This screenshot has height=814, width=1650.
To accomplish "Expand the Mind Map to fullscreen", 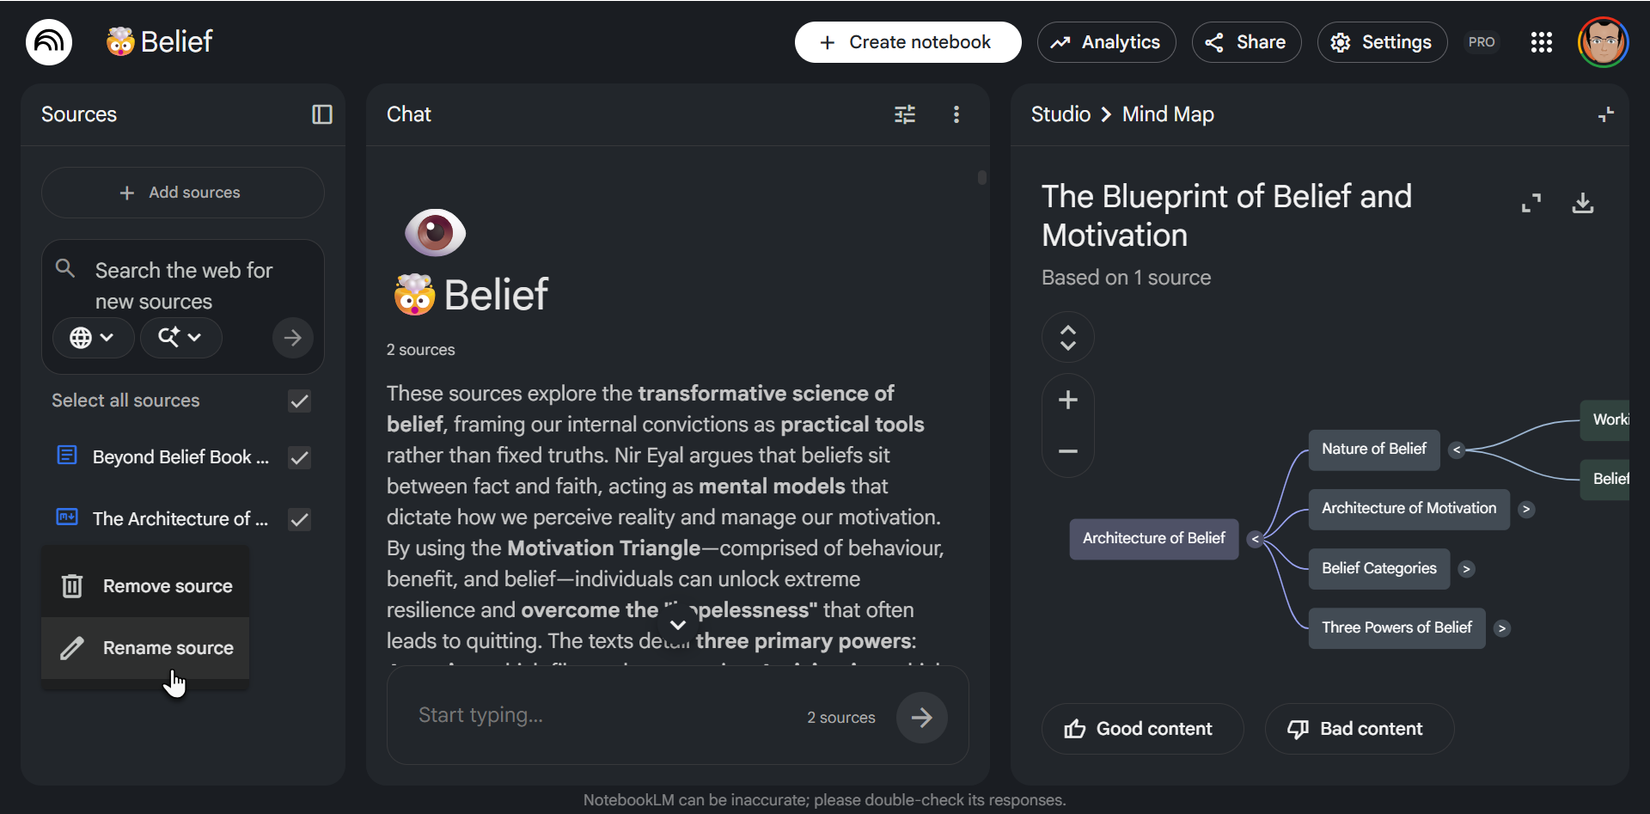I will pos(1531,202).
